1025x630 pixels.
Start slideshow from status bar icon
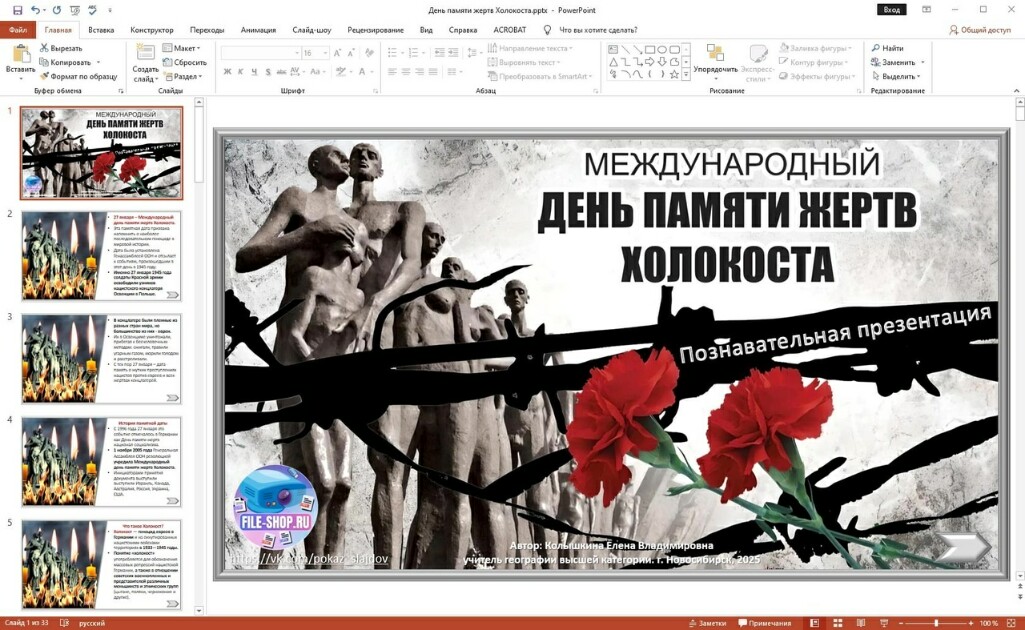click(x=881, y=623)
